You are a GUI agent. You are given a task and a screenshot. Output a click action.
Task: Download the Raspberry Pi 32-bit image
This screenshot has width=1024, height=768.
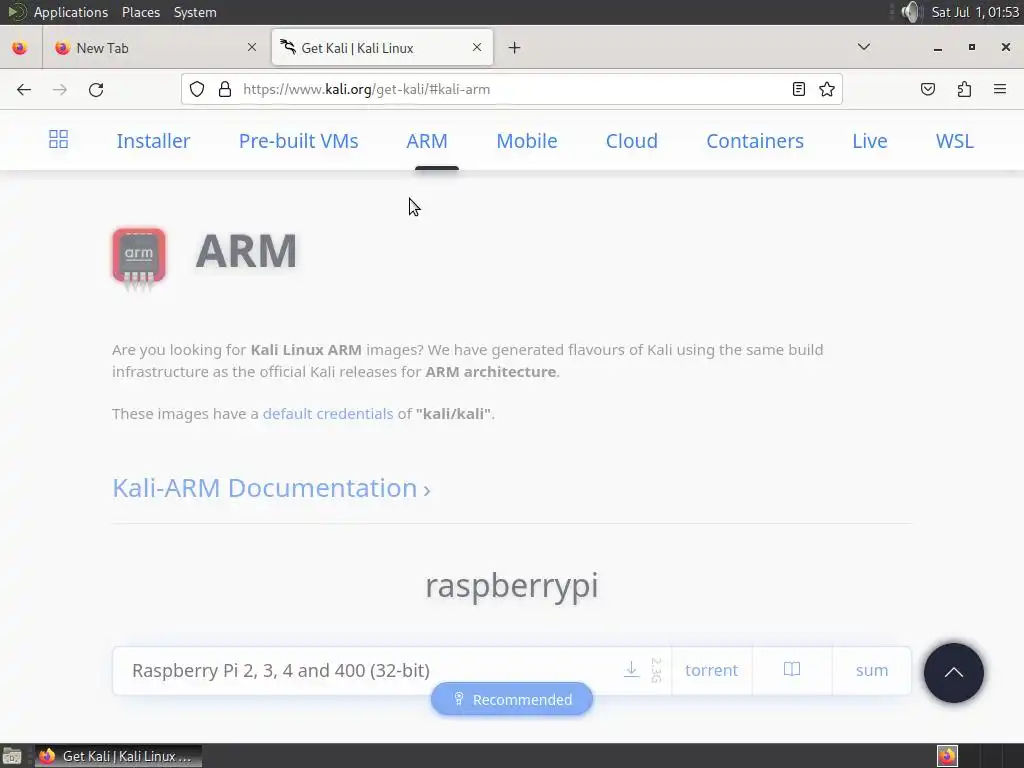click(632, 670)
